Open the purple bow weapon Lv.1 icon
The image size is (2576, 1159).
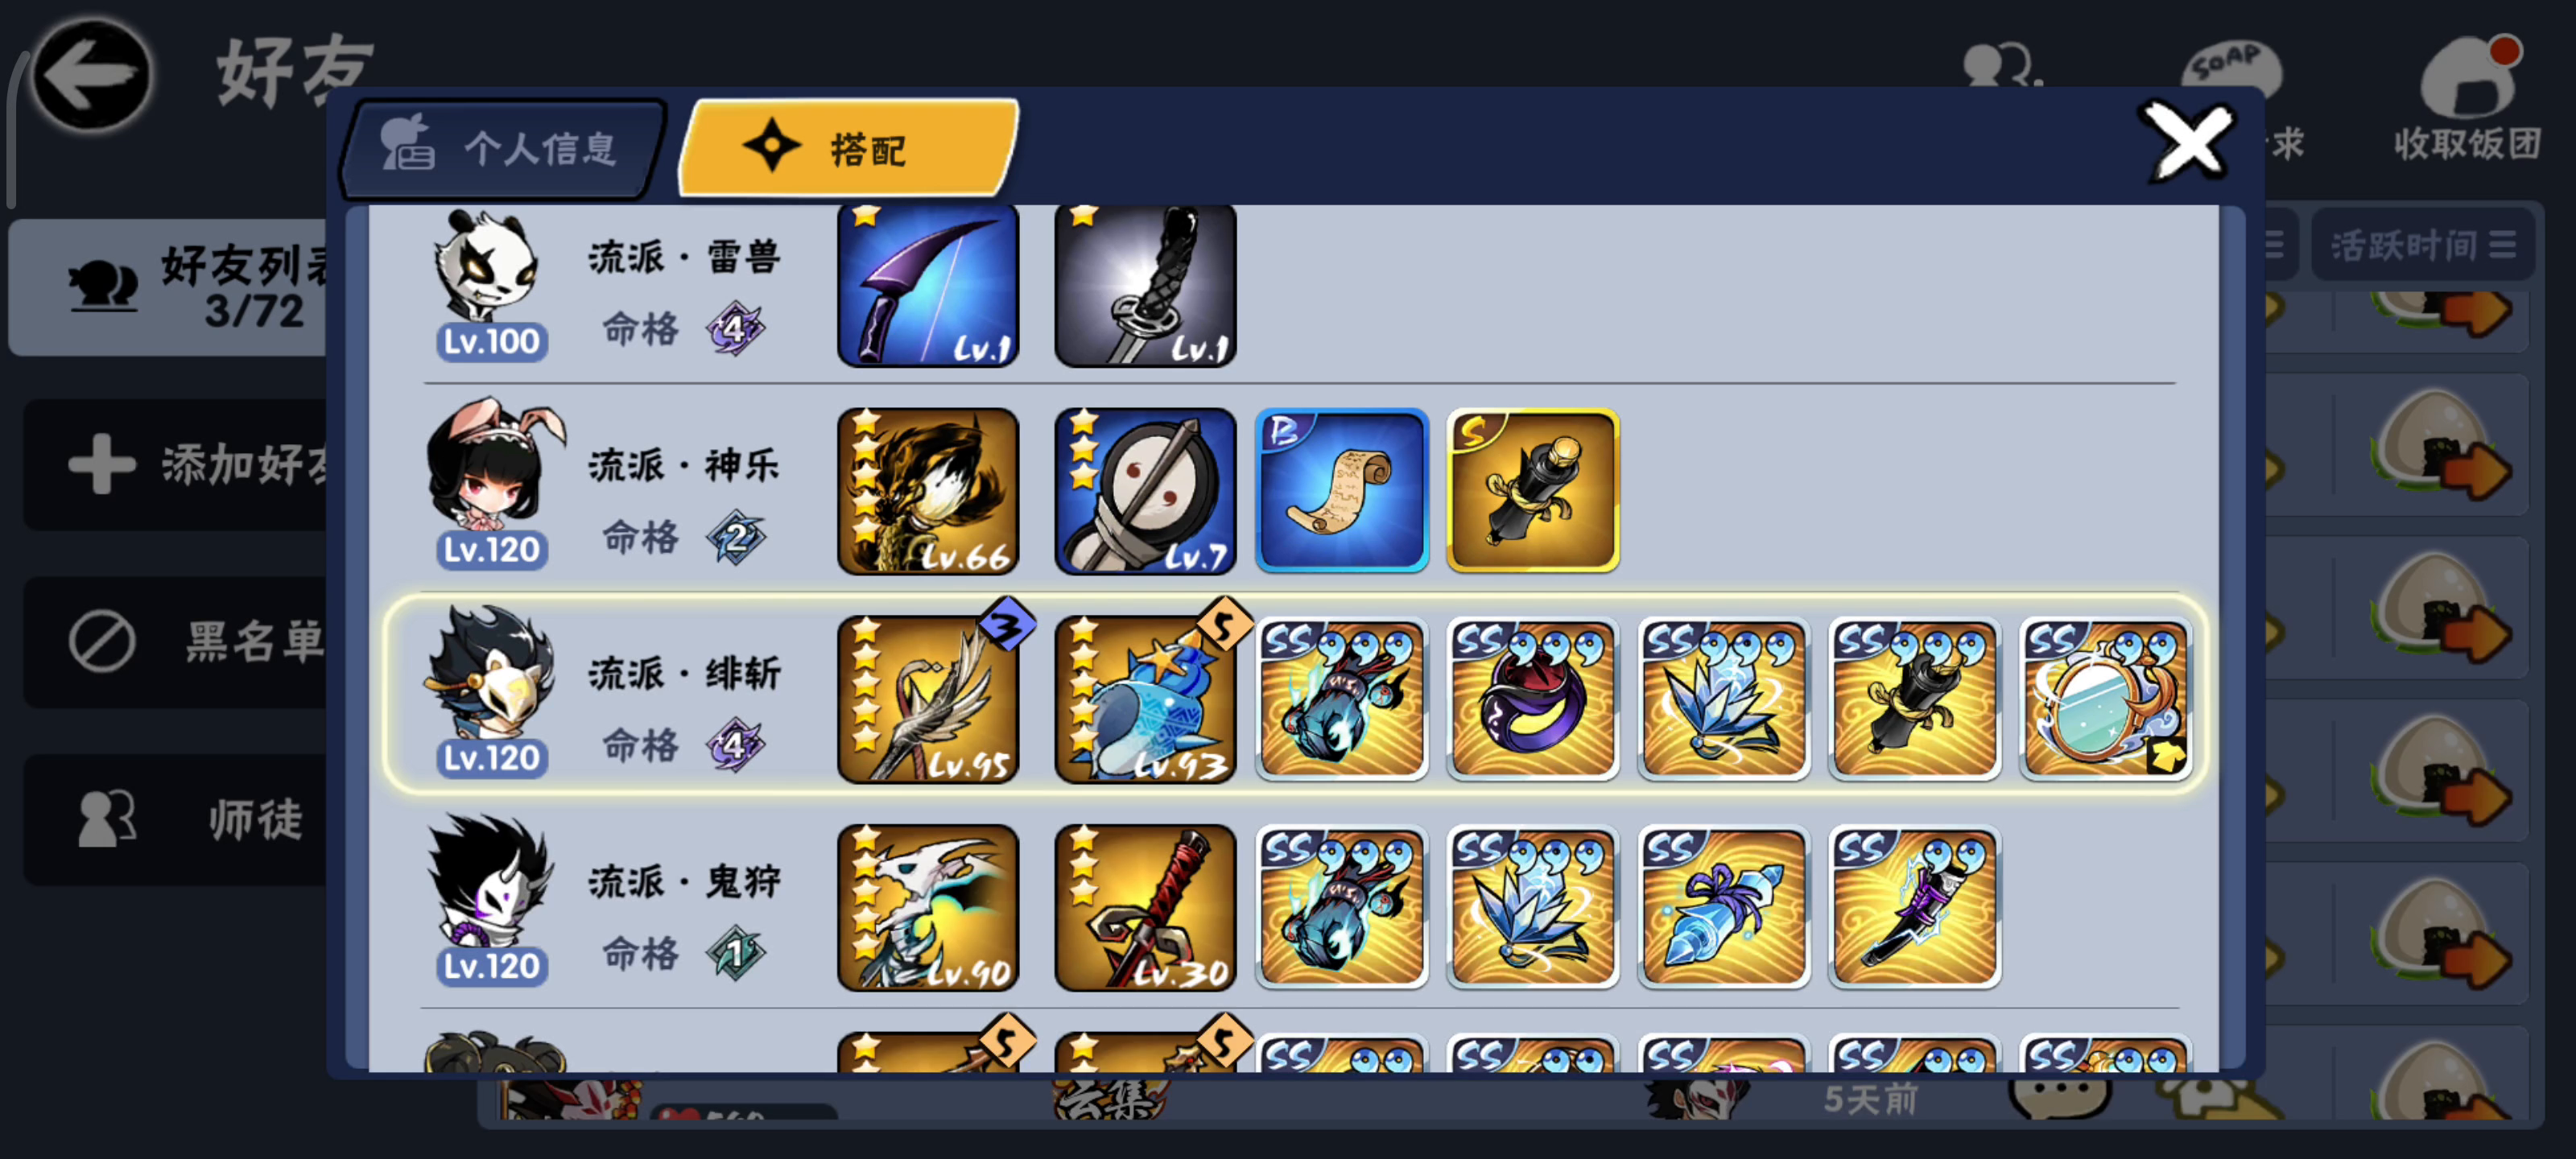(x=928, y=285)
